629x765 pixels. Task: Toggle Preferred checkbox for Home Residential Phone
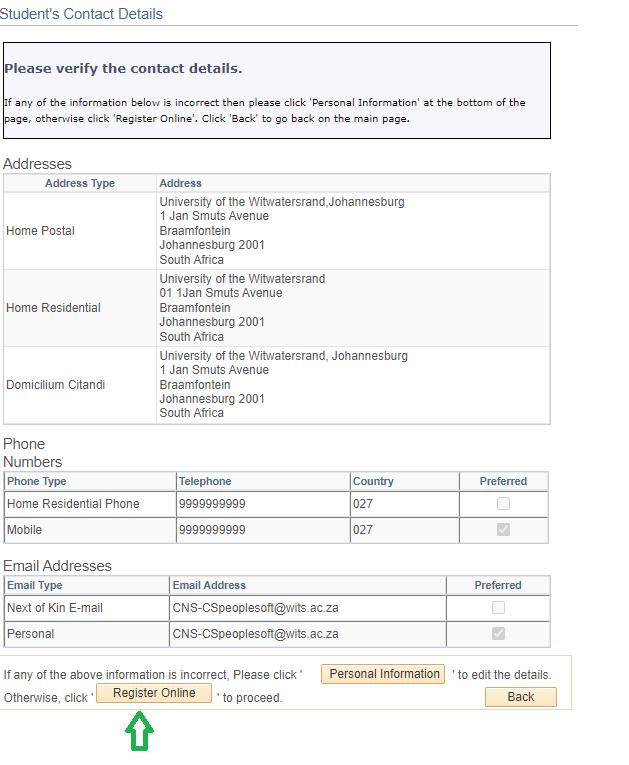point(503,504)
